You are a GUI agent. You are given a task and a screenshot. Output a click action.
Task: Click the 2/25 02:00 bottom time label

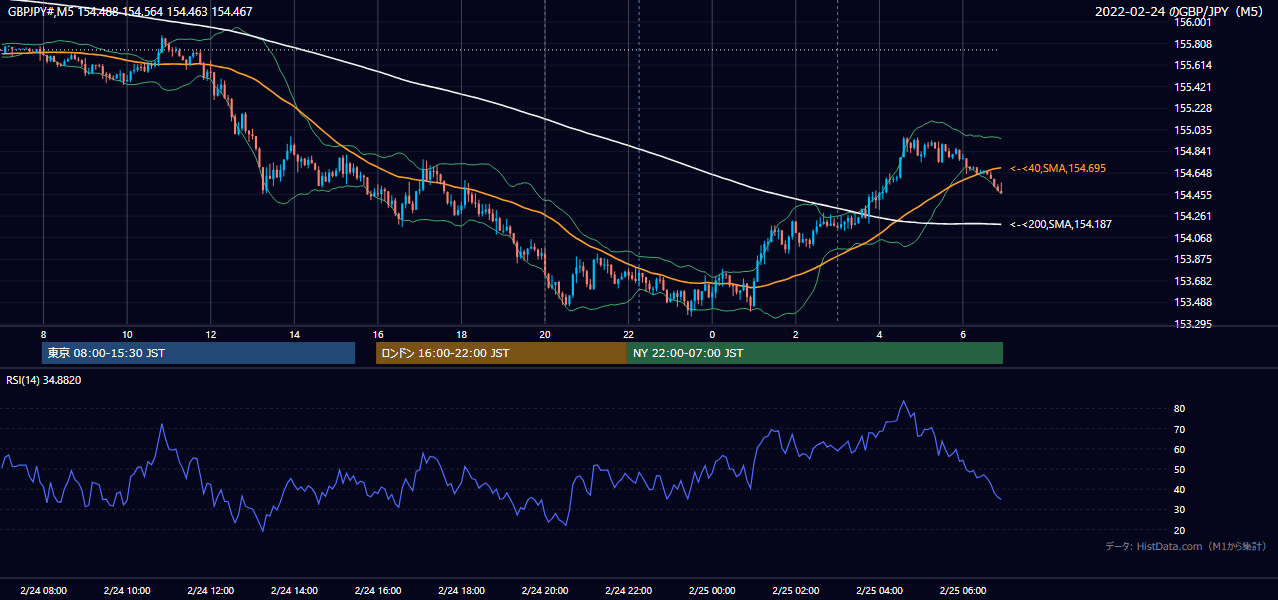796,590
